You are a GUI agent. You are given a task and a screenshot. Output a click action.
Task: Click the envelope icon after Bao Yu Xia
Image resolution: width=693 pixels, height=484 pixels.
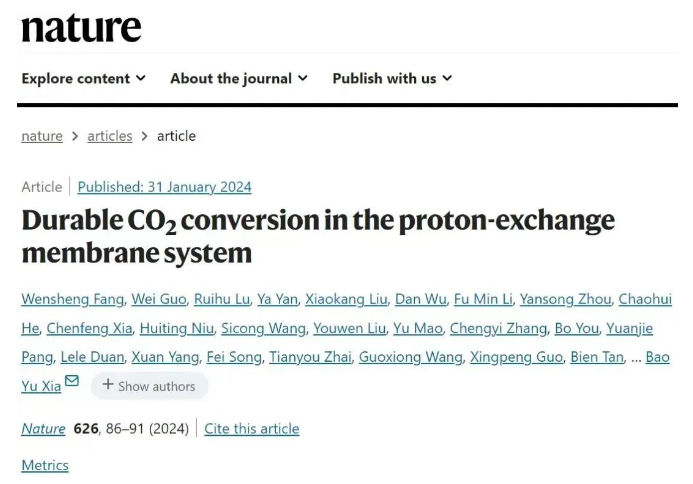point(71,382)
